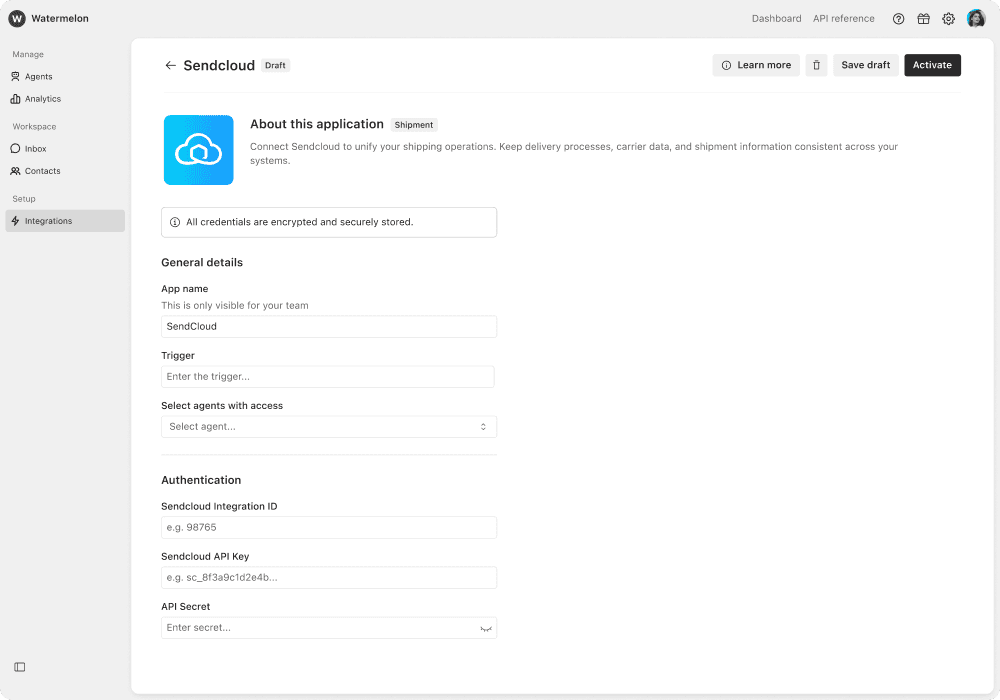Click 'All credentials are encrypted' notice text
Image resolution: width=1000 pixels, height=700 pixels.
[300, 222]
